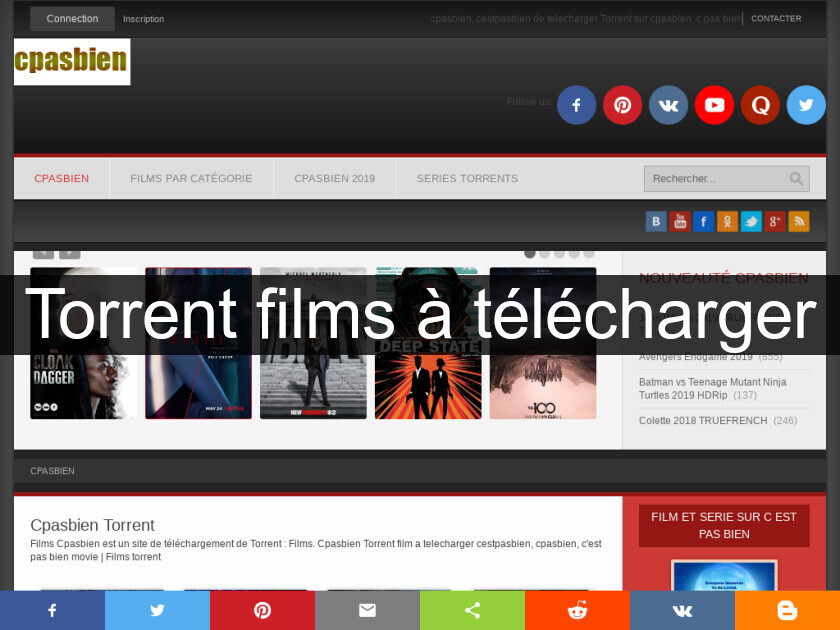Image resolution: width=840 pixels, height=630 pixels.
Task: Share via Blogger in bottom bar
Action: click(x=788, y=611)
